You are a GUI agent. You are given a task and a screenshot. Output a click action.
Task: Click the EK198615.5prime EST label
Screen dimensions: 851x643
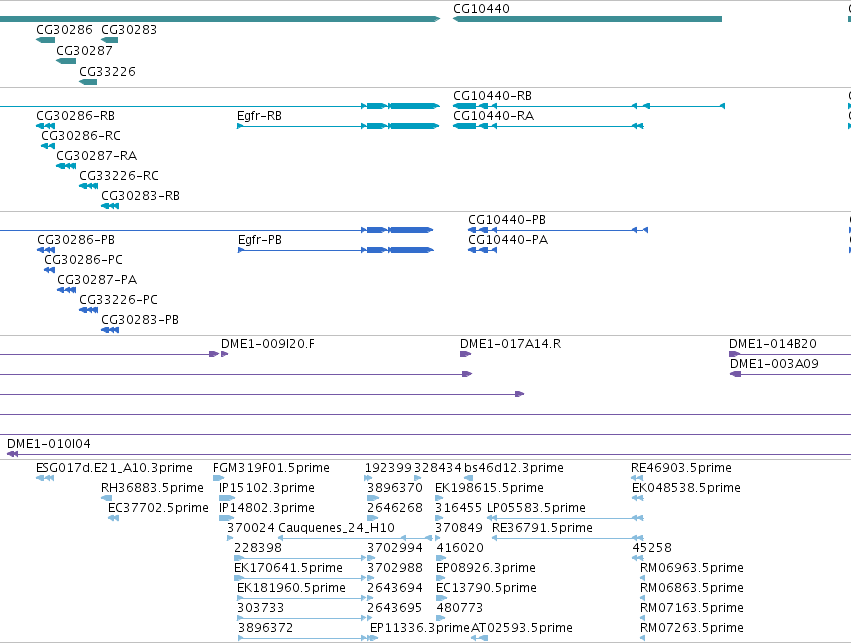[x=489, y=488]
